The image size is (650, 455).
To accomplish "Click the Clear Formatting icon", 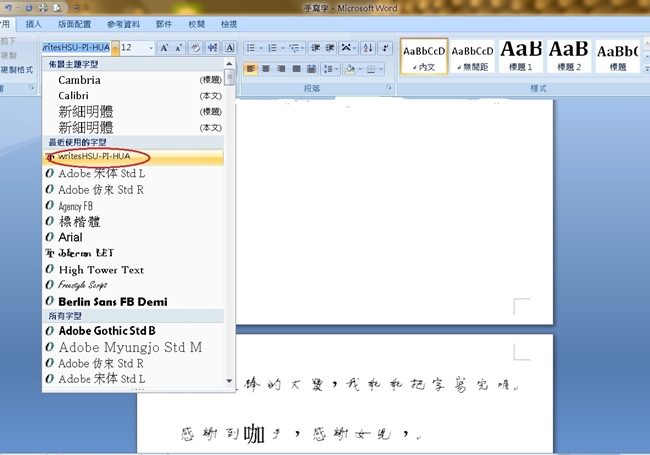I will (x=195, y=48).
